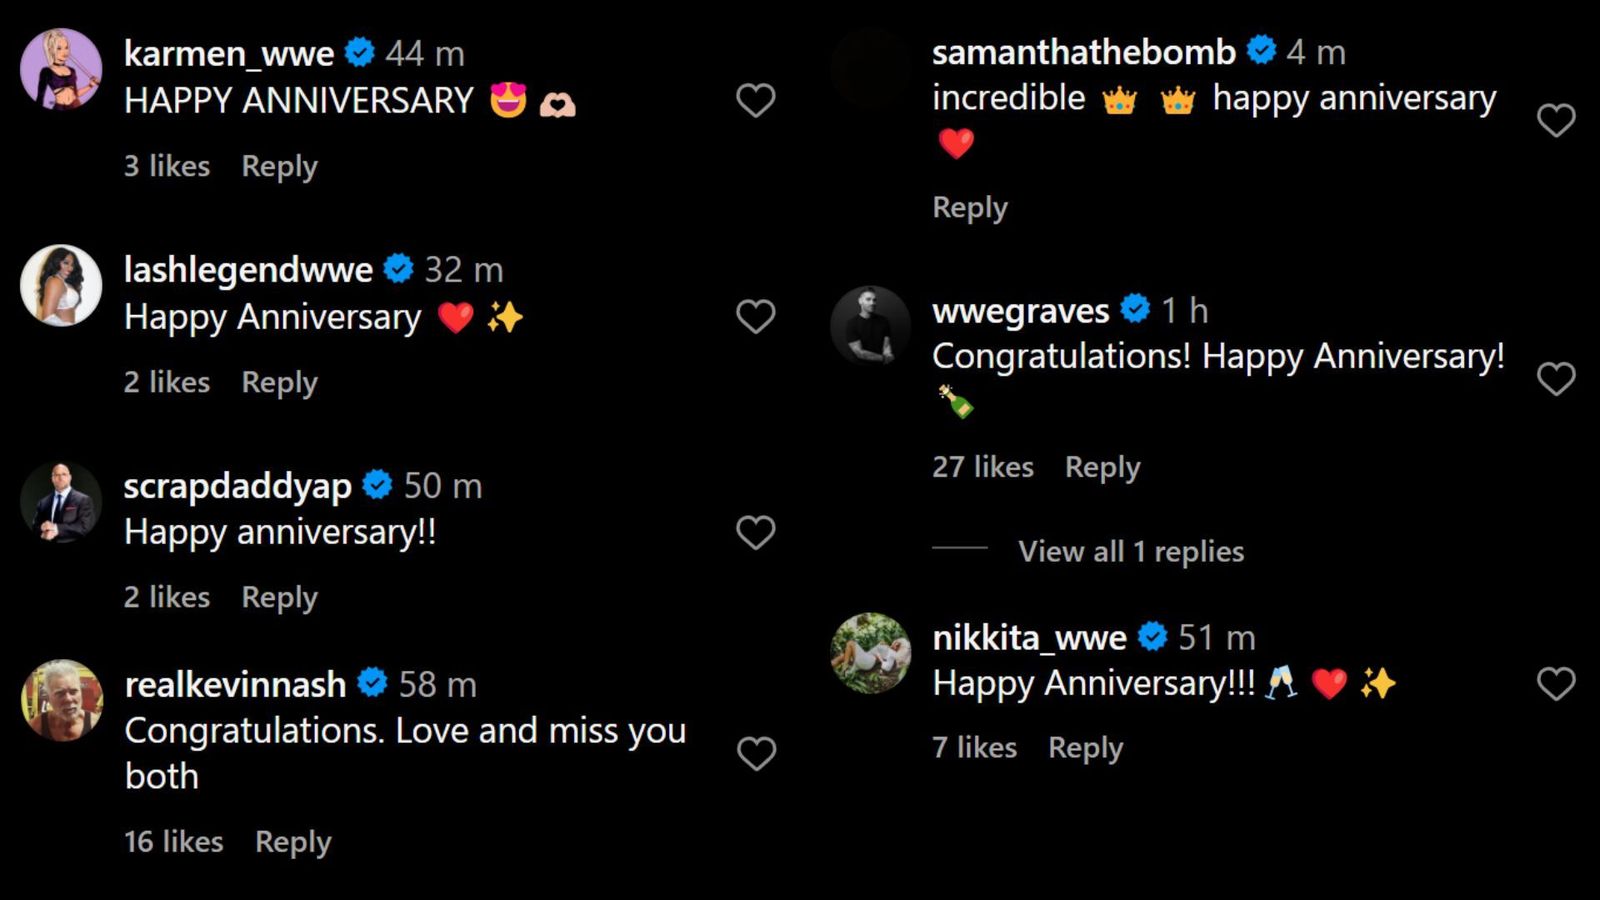Go to wwegraves profile username
This screenshot has height=900, width=1600.
(1020, 311)
